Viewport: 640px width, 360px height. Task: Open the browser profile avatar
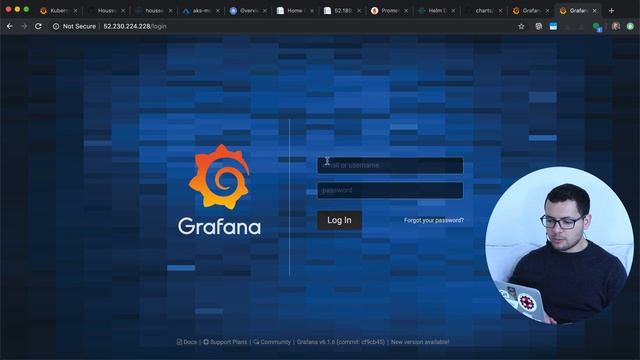(x=616, y=27)
